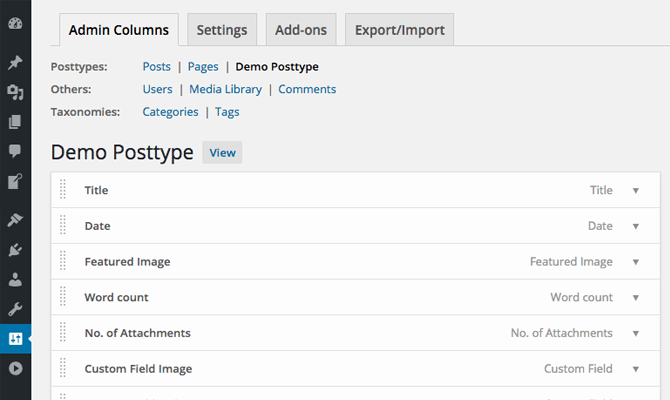Click the bold Date column label
The image size is (670, 400).
[97, 226]
